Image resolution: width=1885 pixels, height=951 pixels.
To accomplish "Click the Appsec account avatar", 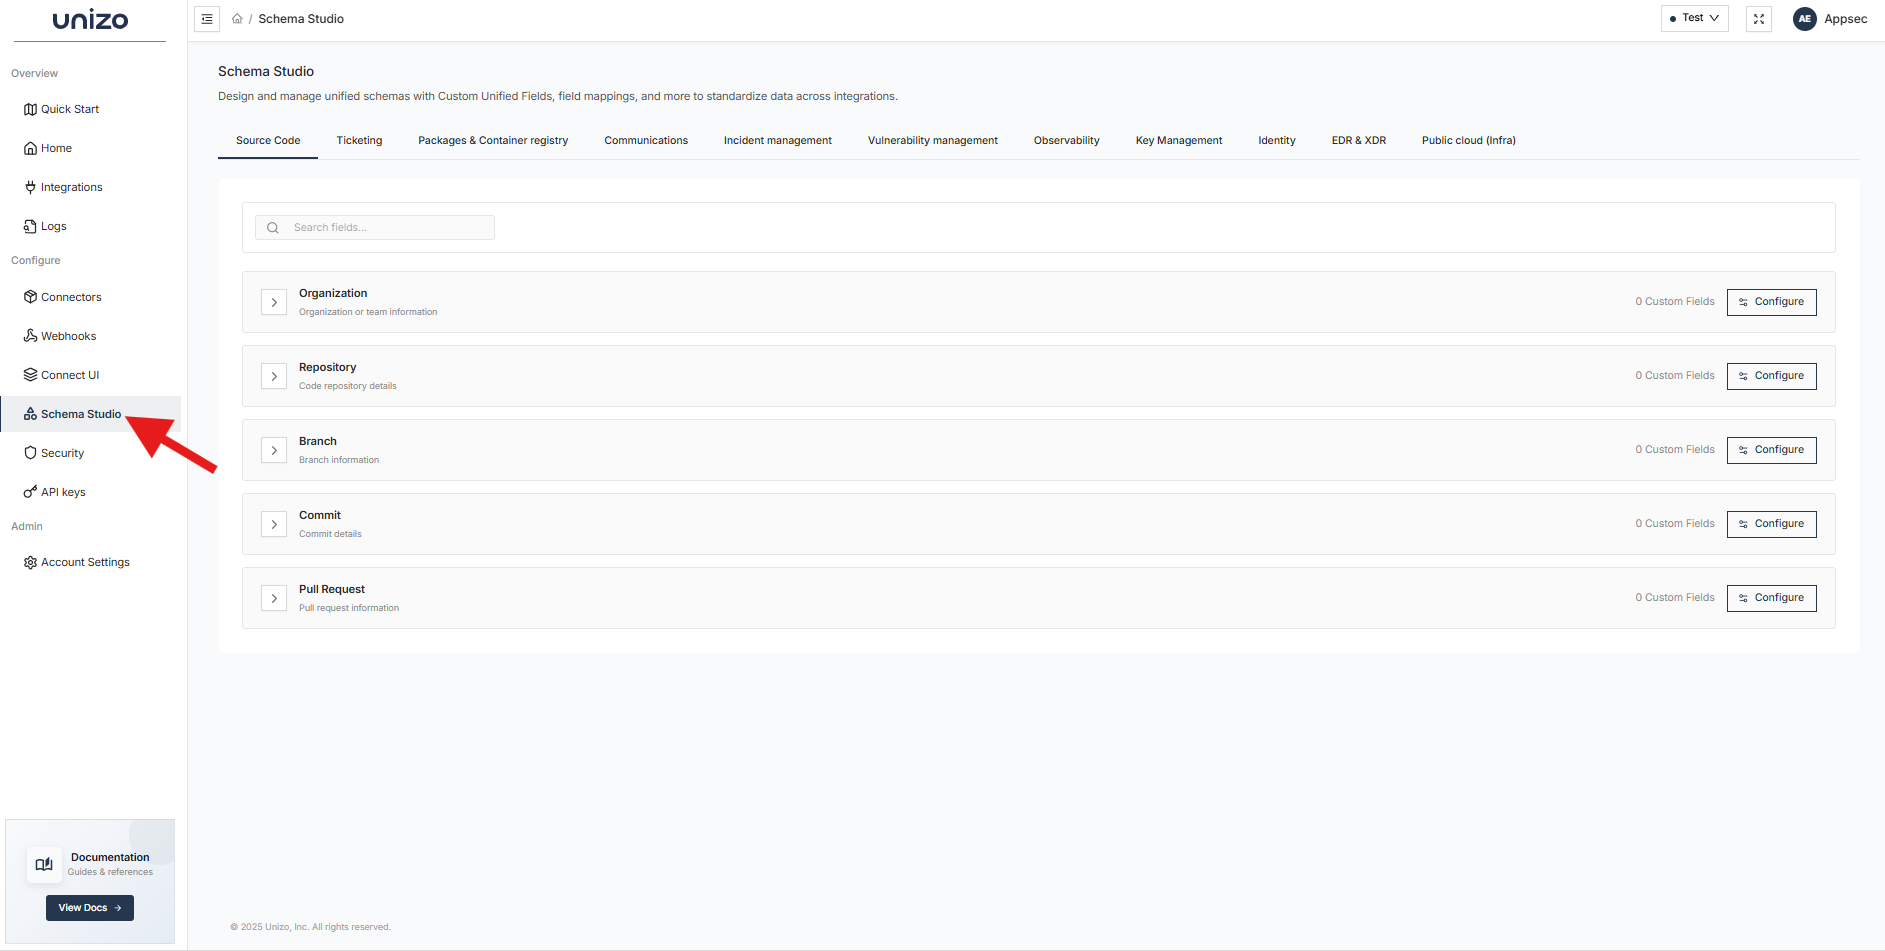I will click(1804, 18).
